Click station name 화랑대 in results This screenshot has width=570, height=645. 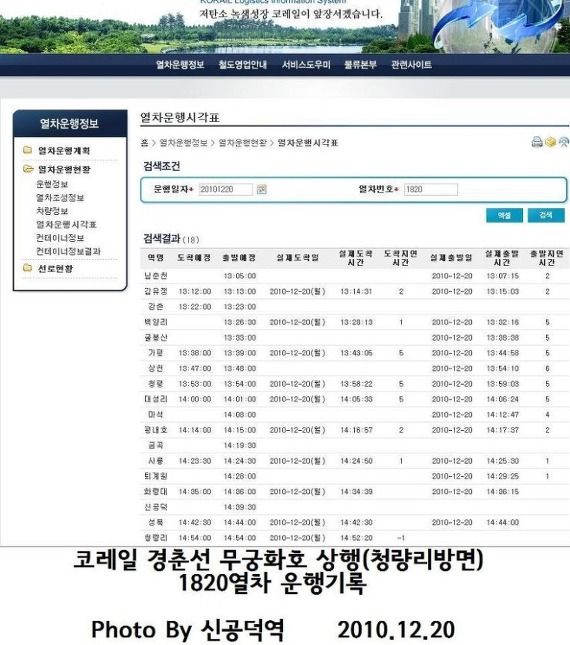click(x=156, y=492)
